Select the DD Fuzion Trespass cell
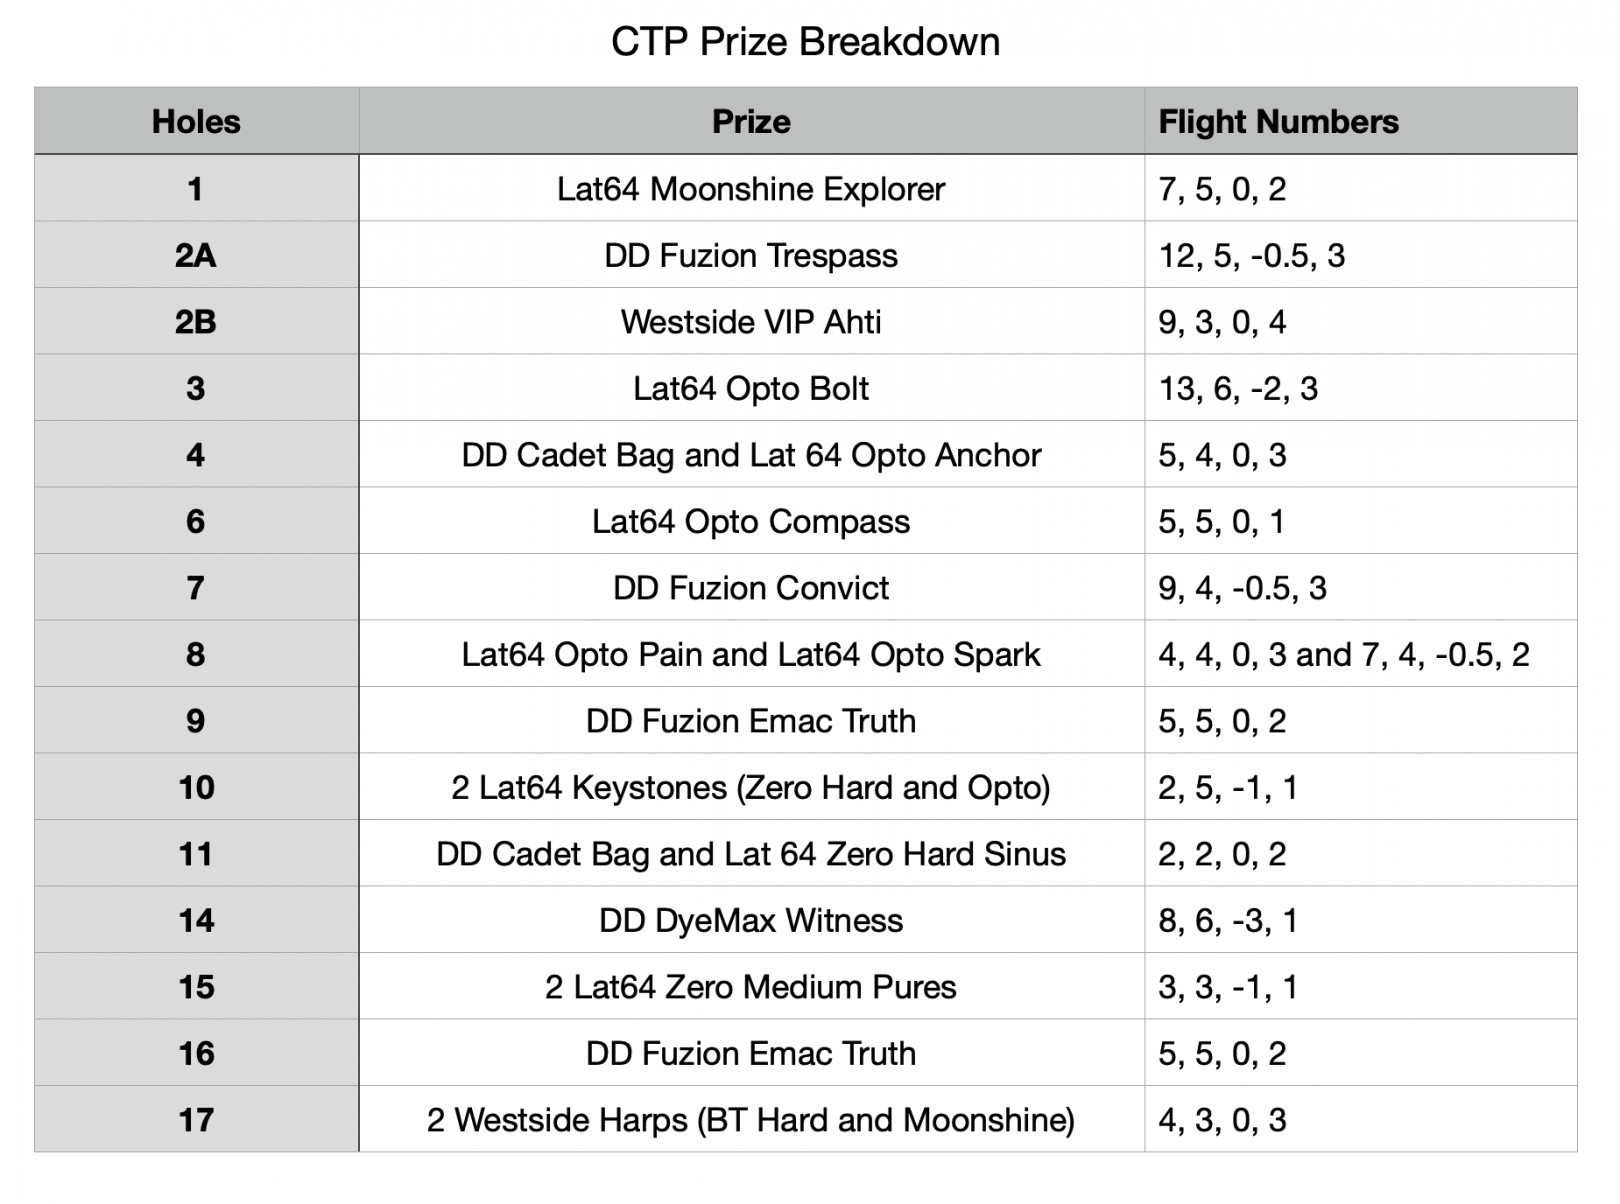1620x1204 pixels. point(751,256)
